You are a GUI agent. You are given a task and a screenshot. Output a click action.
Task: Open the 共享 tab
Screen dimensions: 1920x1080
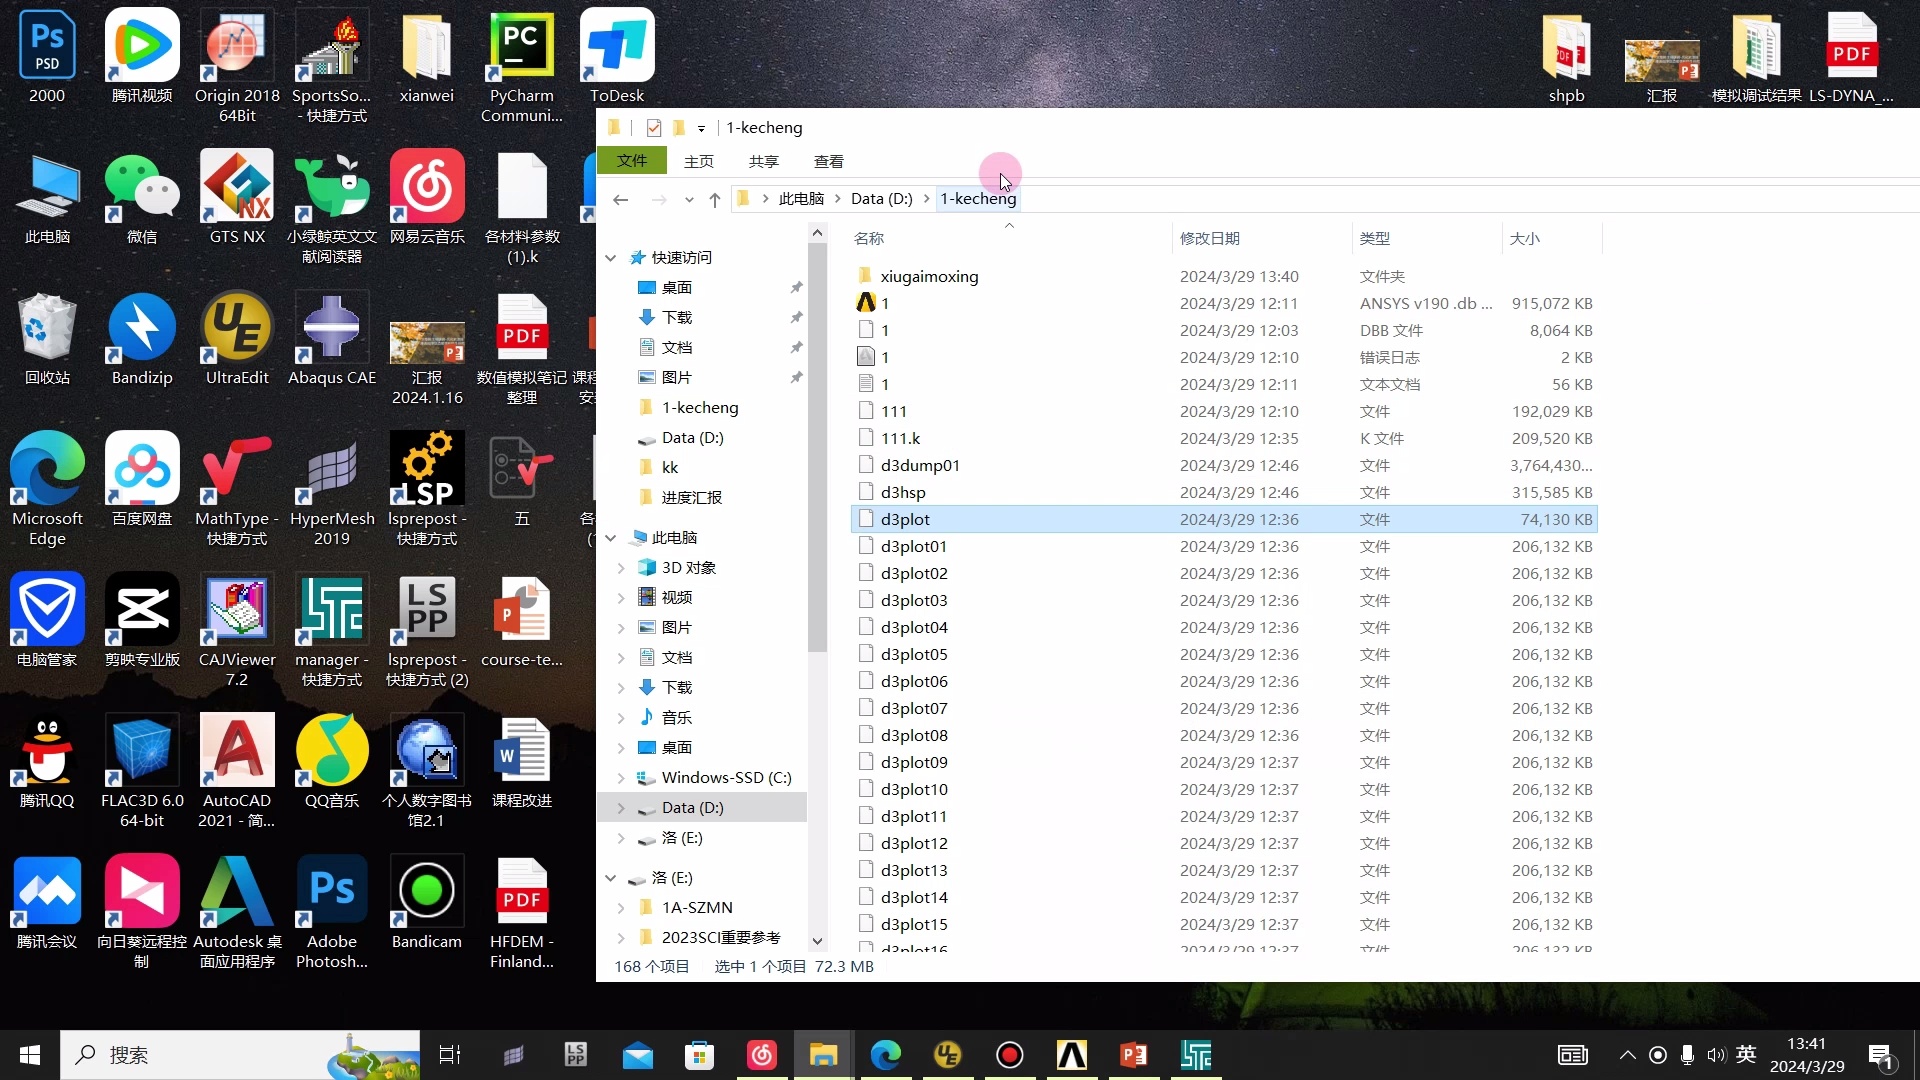(763, 160)
